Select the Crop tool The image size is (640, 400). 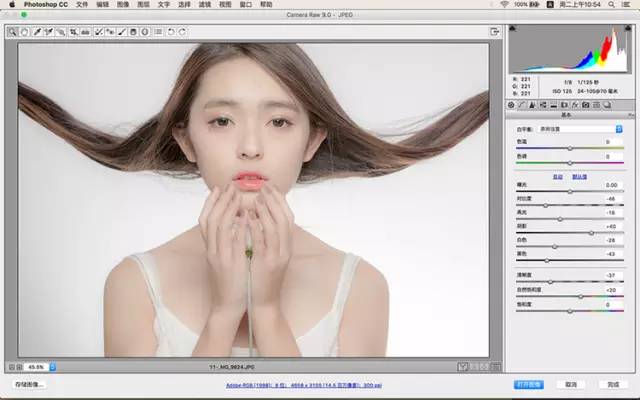tap(73, 32)
